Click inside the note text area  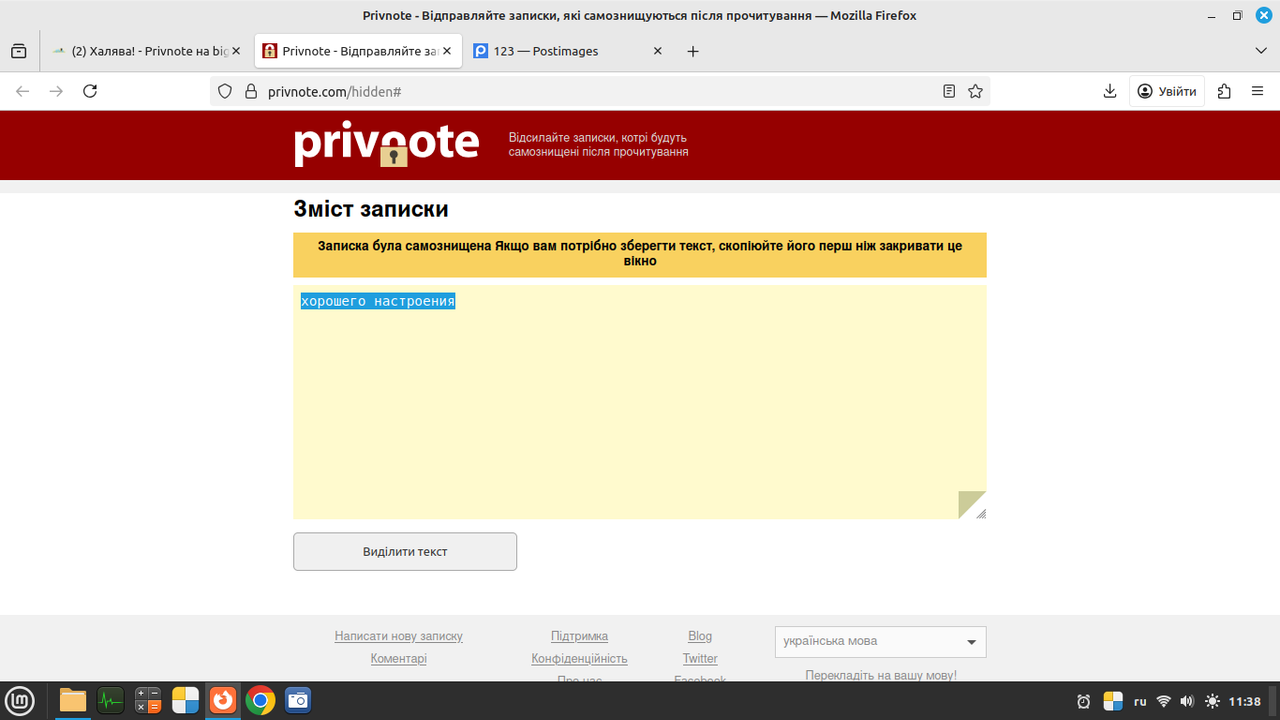(x=640, y=402)
